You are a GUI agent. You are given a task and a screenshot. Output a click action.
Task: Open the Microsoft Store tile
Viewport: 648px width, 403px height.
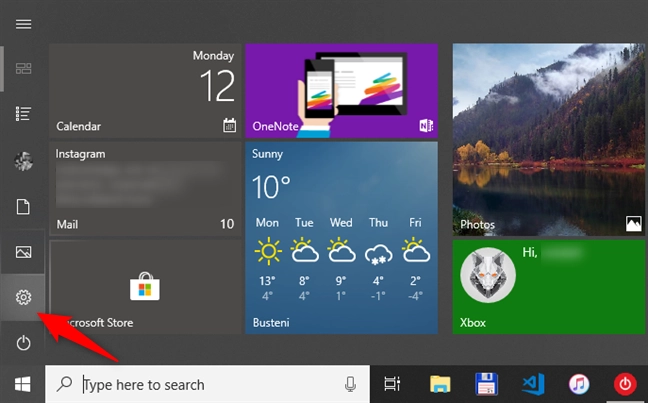(145, 287)
